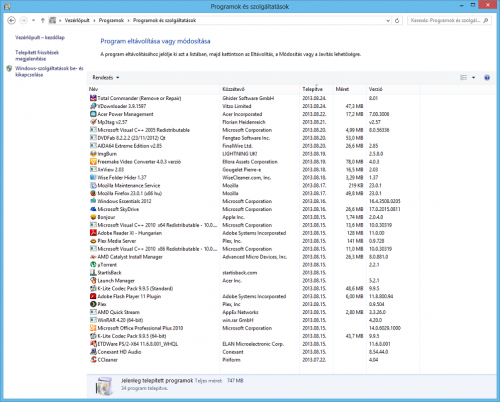
Task: Click the Conexant HD Audio icon
Action: [x=93, y=352]
